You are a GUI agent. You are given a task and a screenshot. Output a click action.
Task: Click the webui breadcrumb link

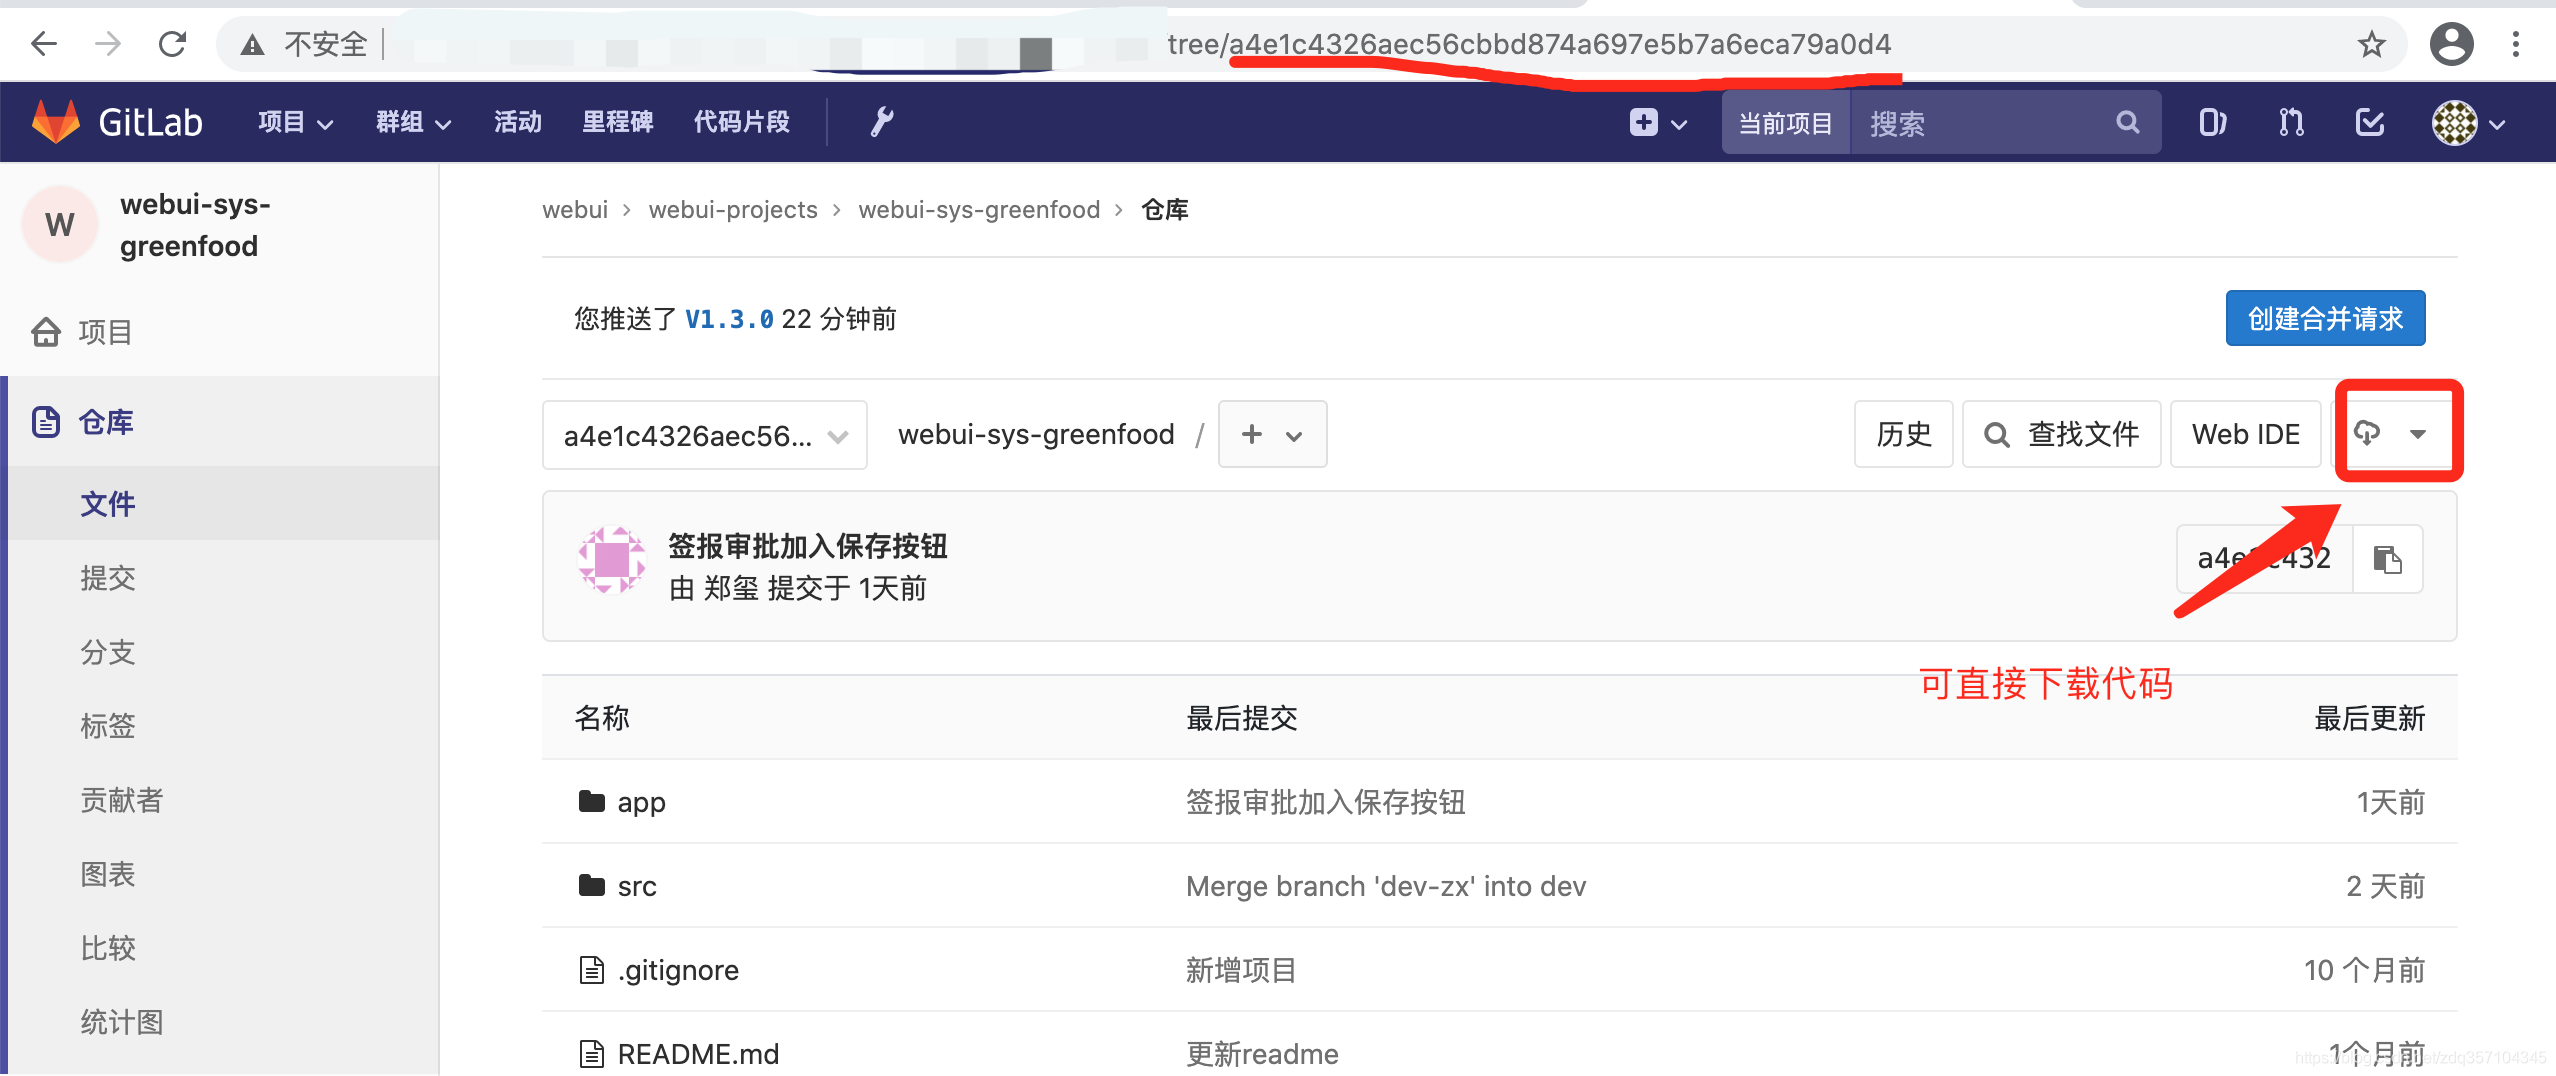575,210
